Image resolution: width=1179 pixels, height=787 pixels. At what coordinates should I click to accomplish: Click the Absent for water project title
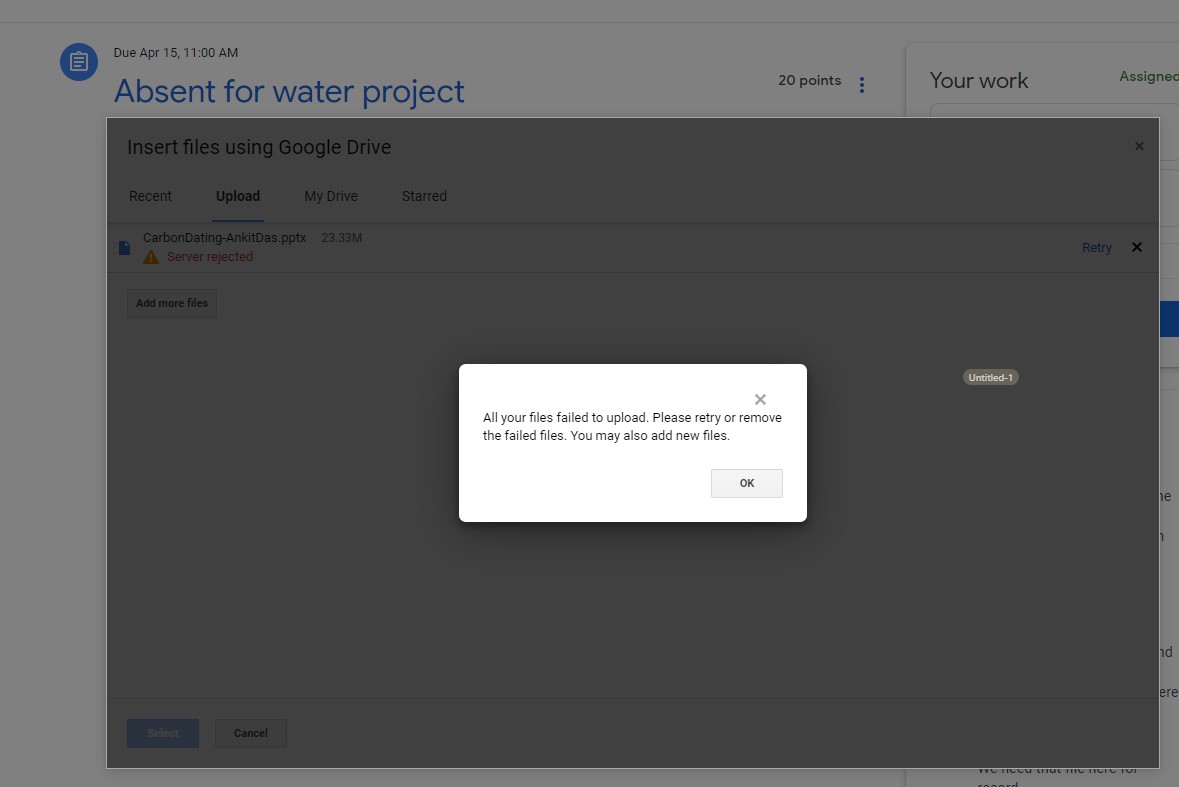pyautogui.click(x=289, y=92)
